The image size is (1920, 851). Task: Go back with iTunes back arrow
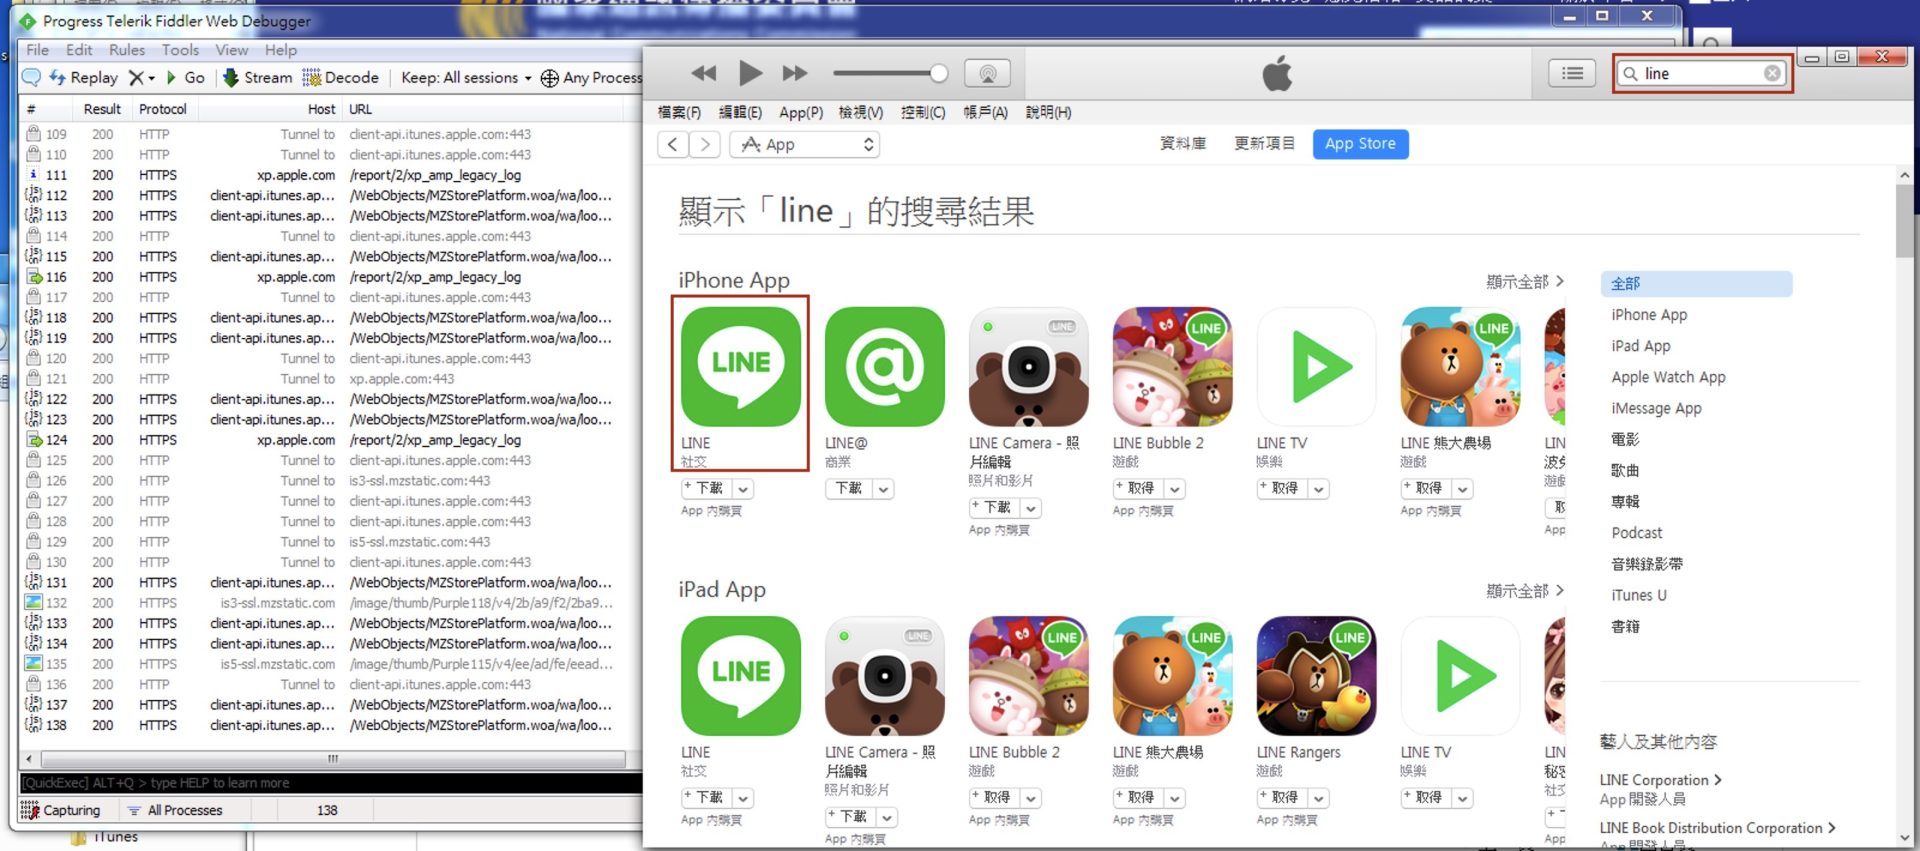coord(673,144)
